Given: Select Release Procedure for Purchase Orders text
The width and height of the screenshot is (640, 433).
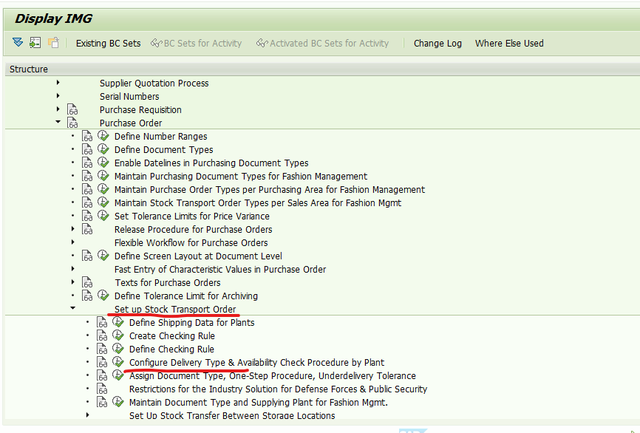Looking at the screenshot, I should [x=193, y=230].
